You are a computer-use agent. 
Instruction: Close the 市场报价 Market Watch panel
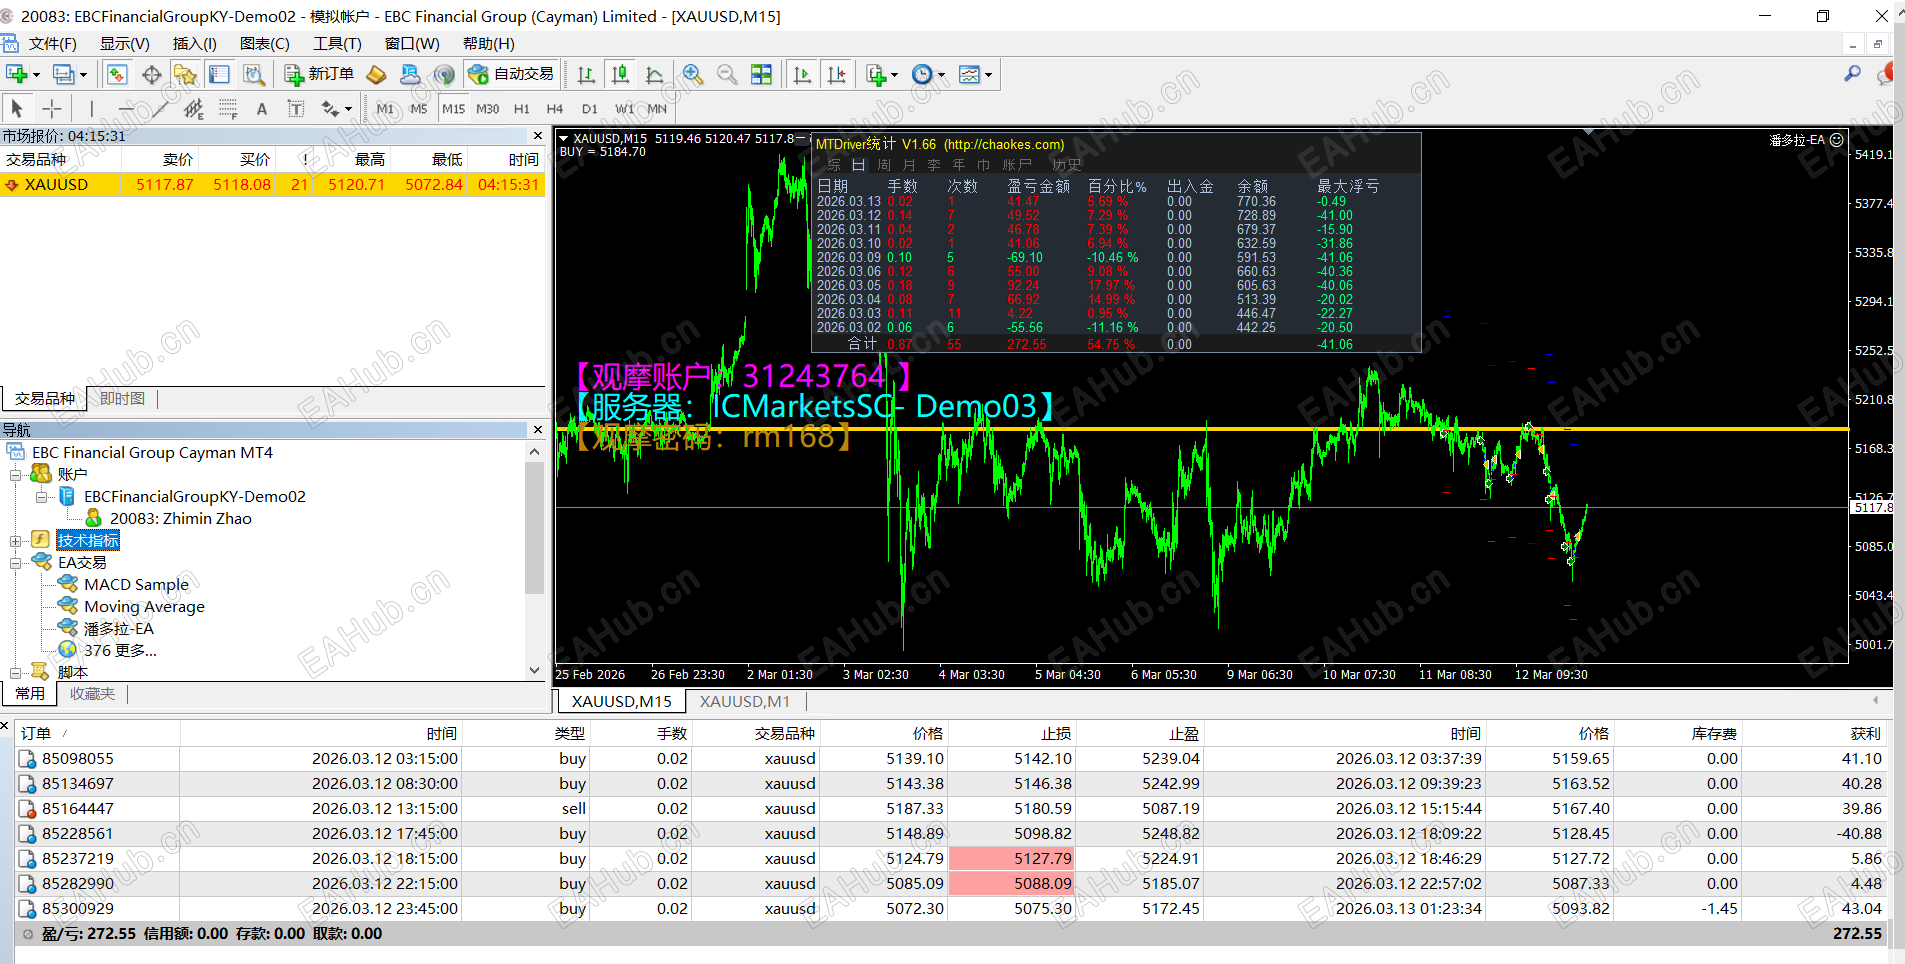[x=538, y=136]
